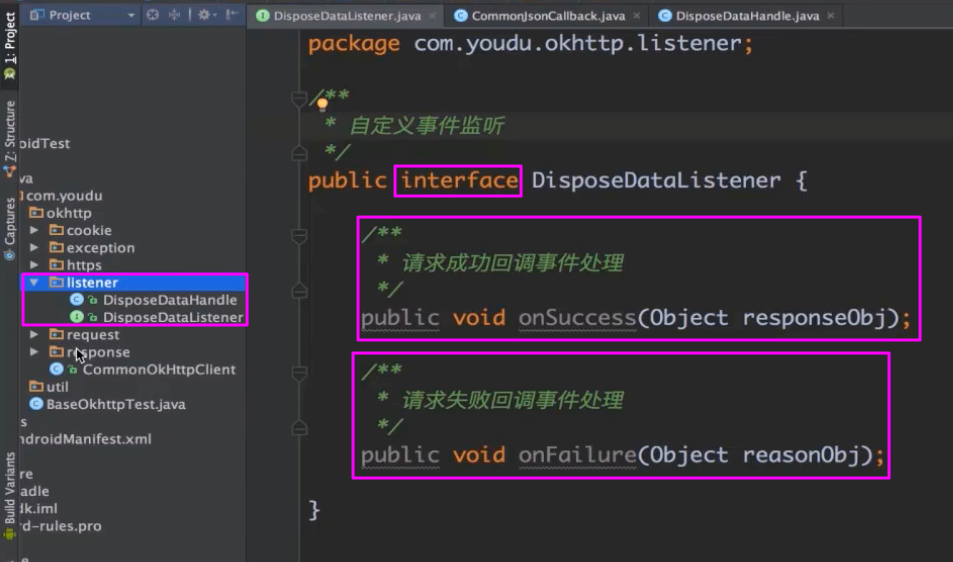Close the DisposeDataHandle.java tab
Screen dimensions: 953x562
831,16
